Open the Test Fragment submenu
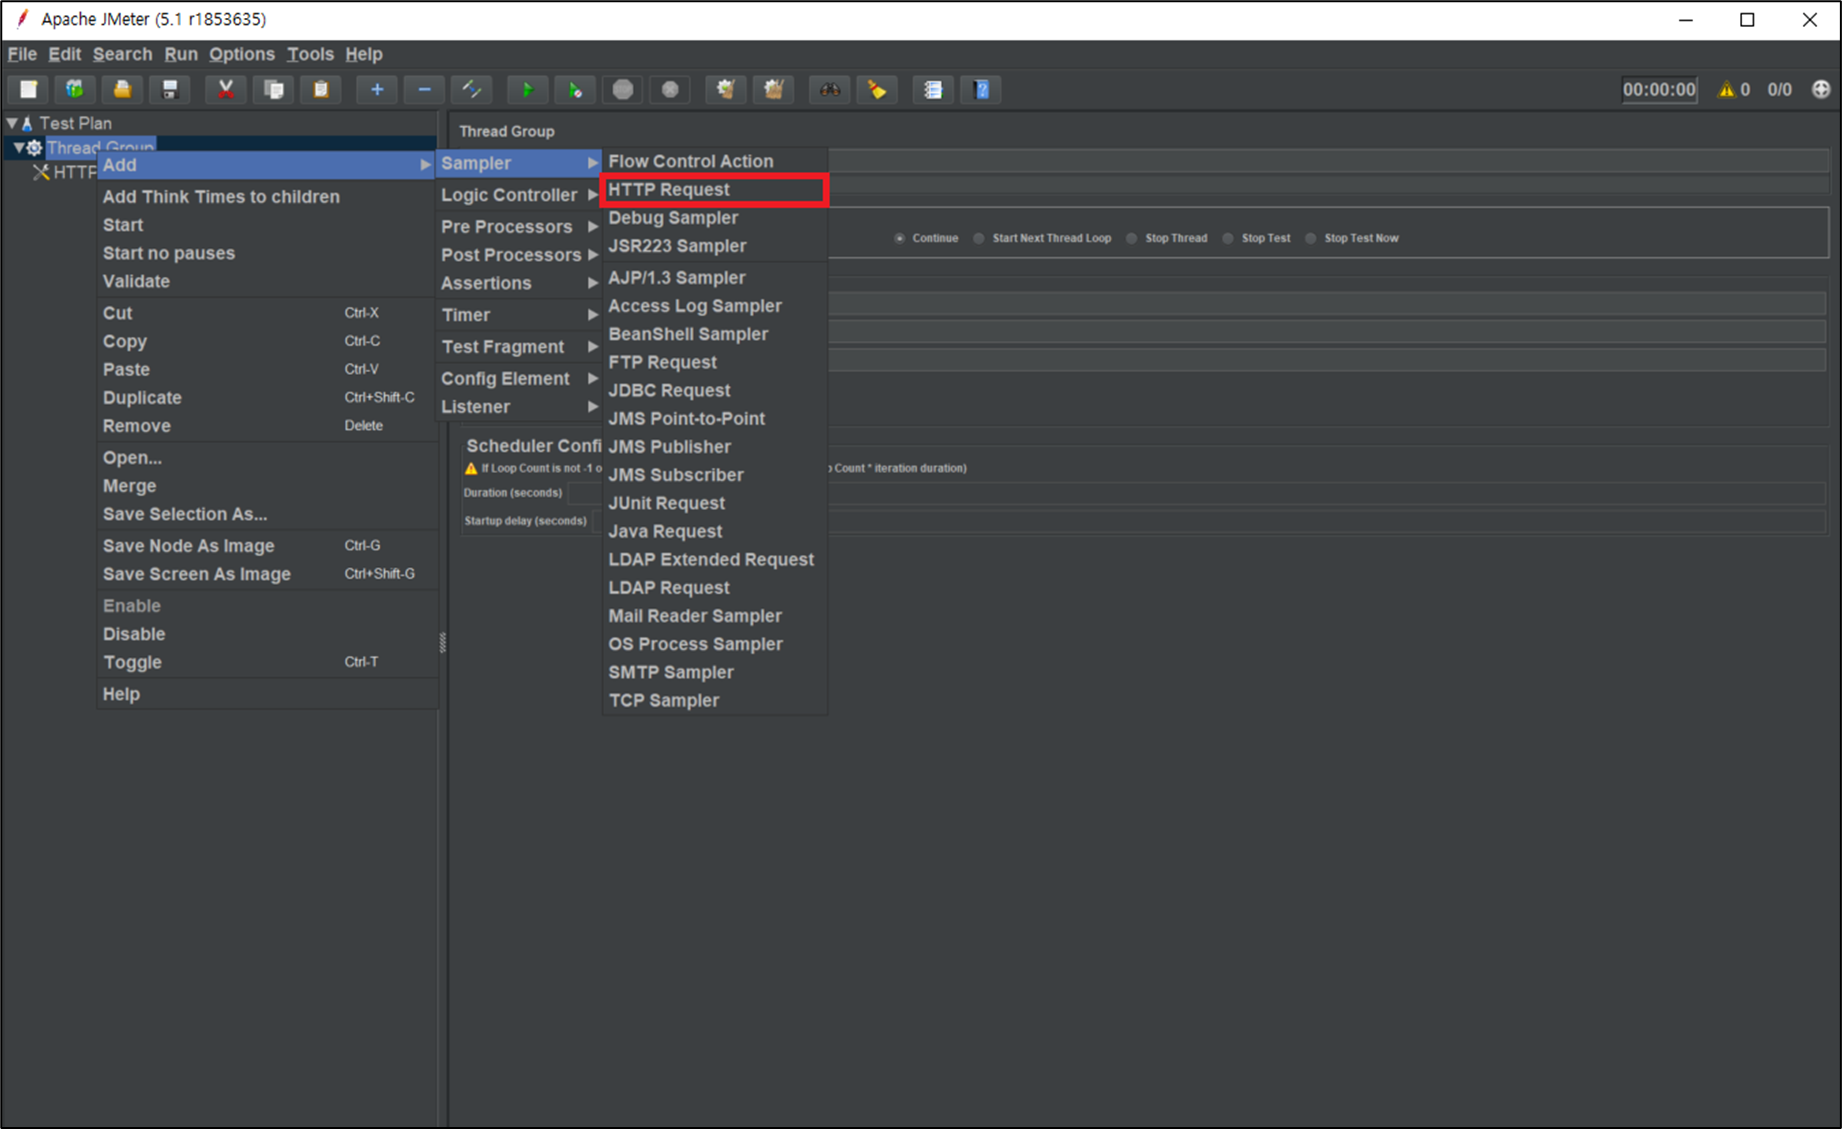 [x=518, y=347]
